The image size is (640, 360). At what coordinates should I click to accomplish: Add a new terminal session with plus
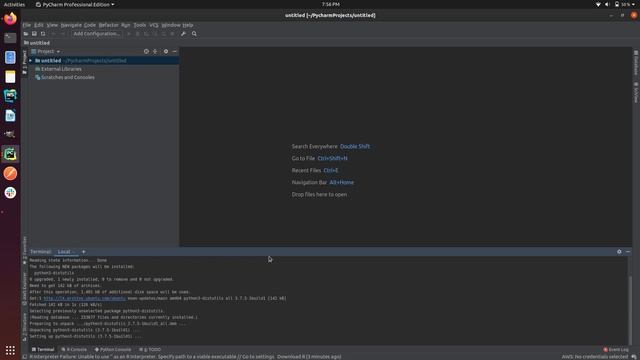point(84,252)
